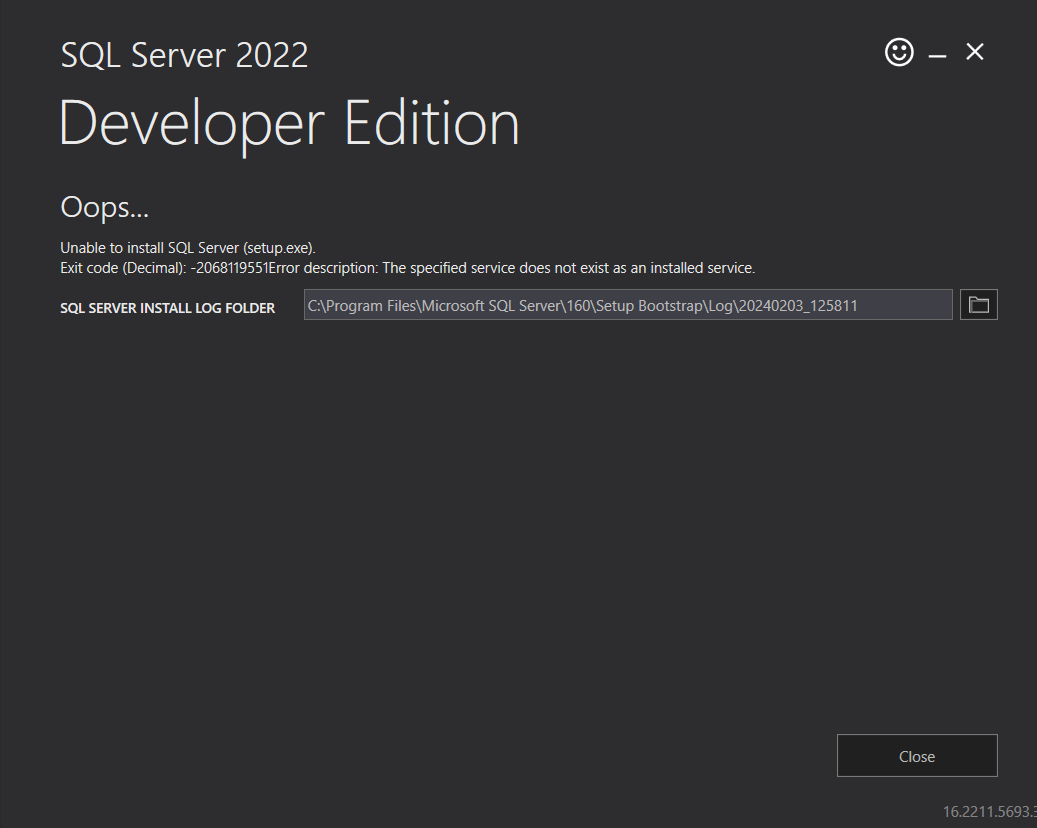Minimize the SQL Server installer window
The image size is (1037, 828).
pyautogui.click(x=937, y=56)
